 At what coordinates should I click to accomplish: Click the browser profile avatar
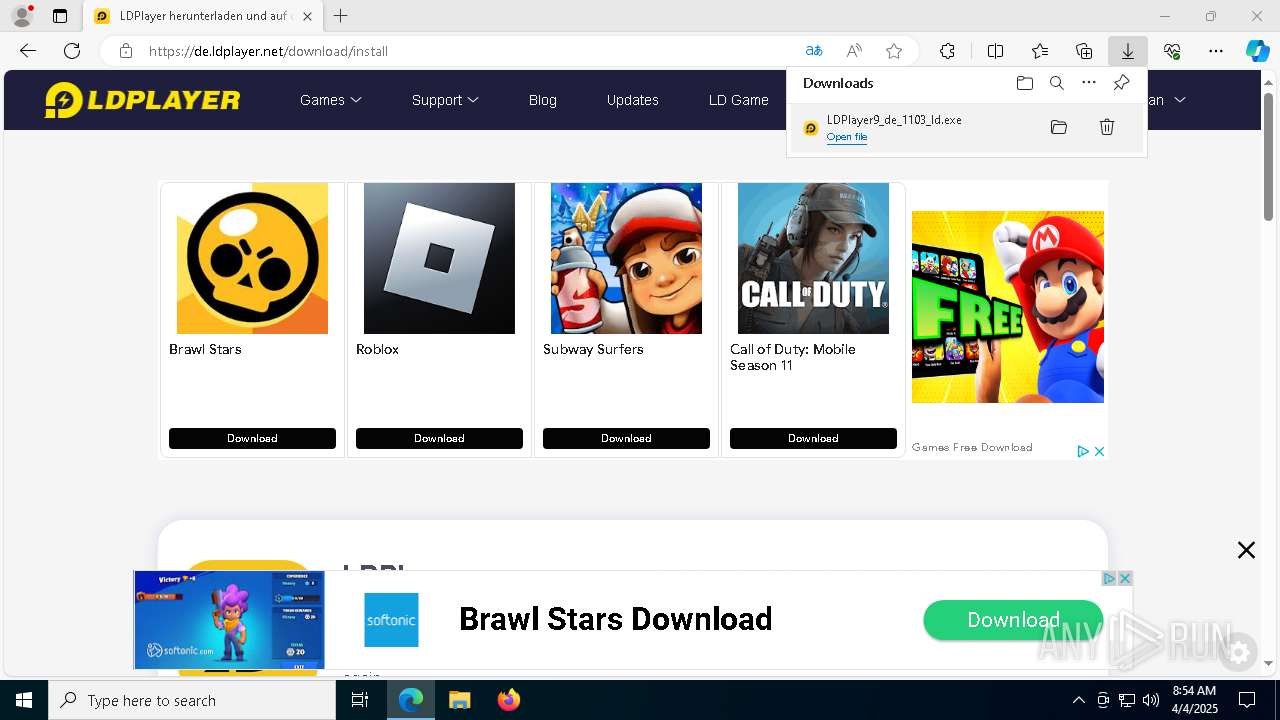(21, 16)
